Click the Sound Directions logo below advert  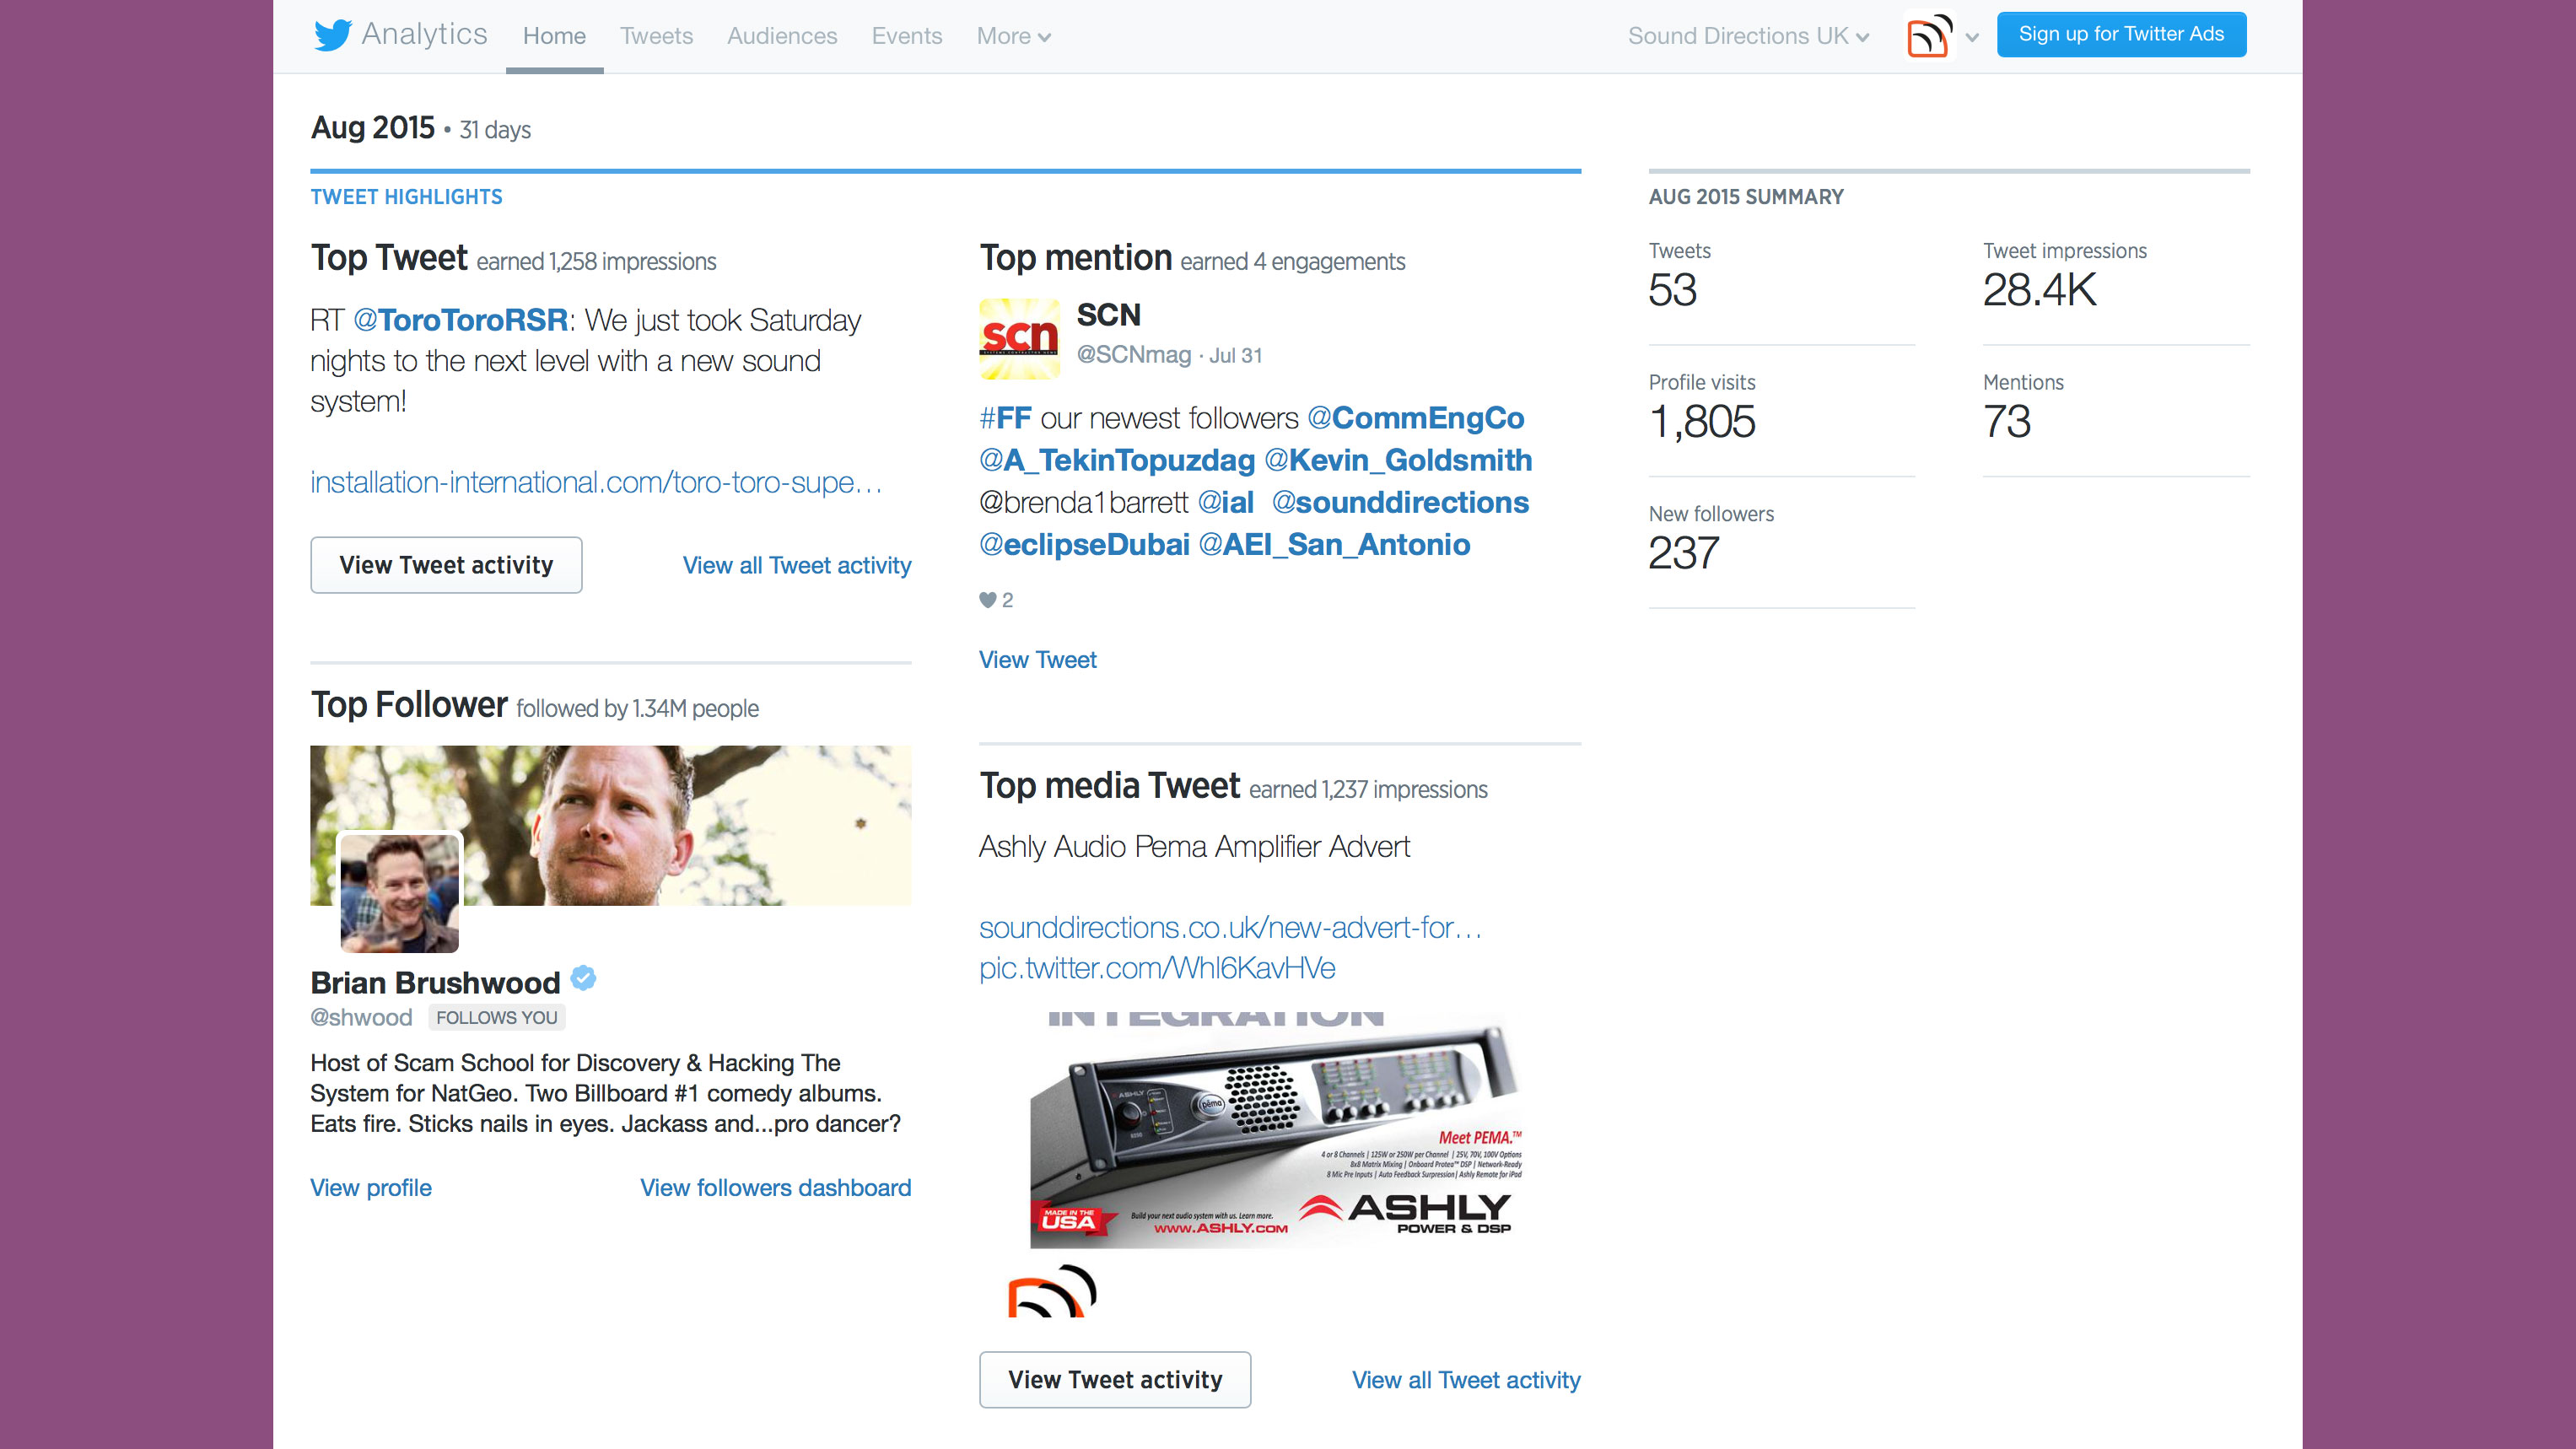tap(1052, 1291)
